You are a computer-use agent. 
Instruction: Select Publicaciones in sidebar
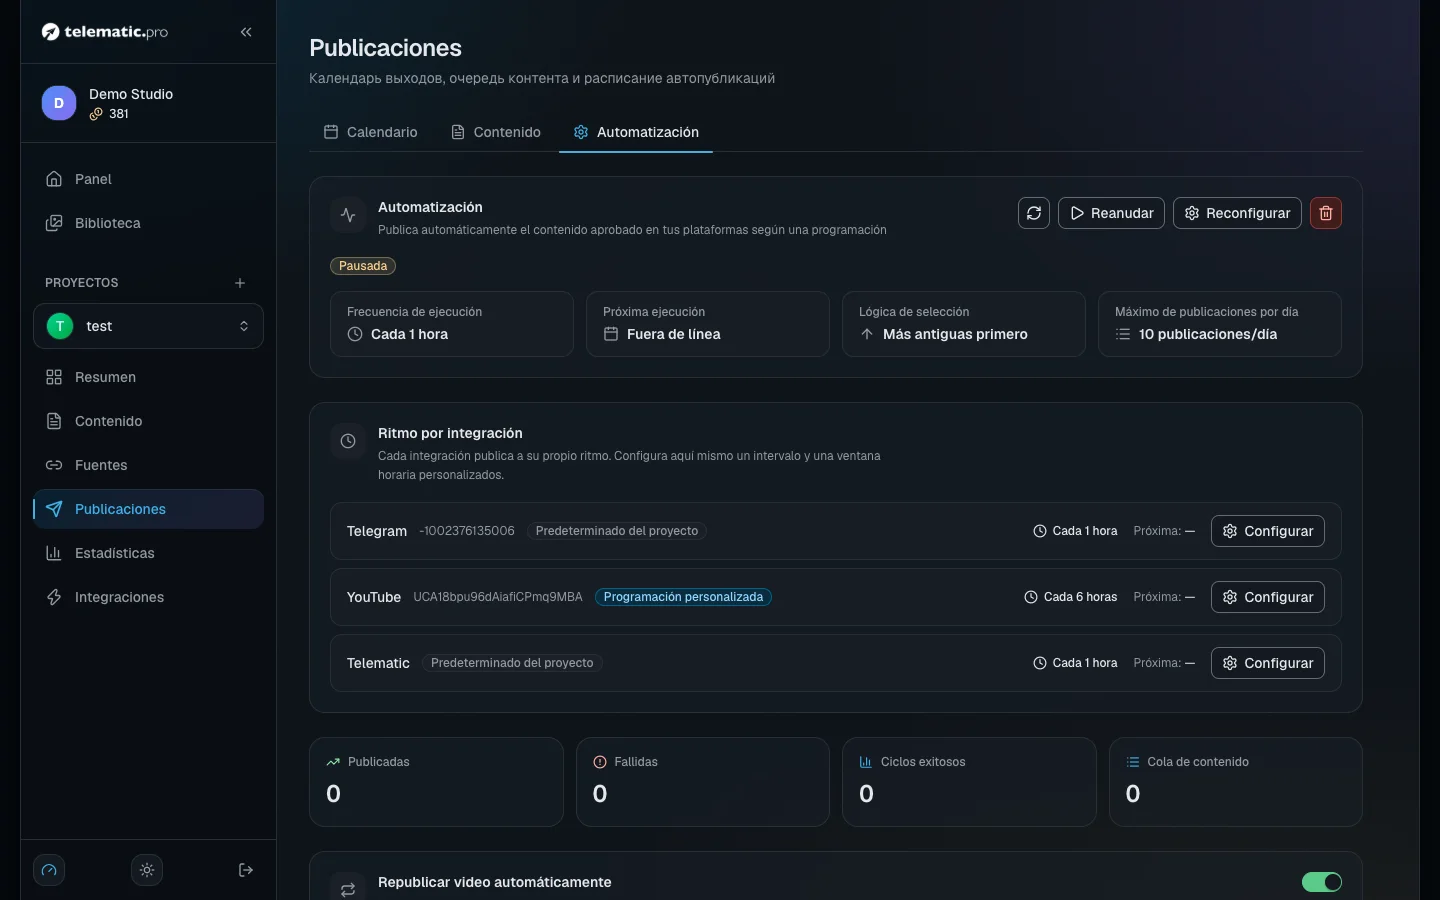coord(148,509)
